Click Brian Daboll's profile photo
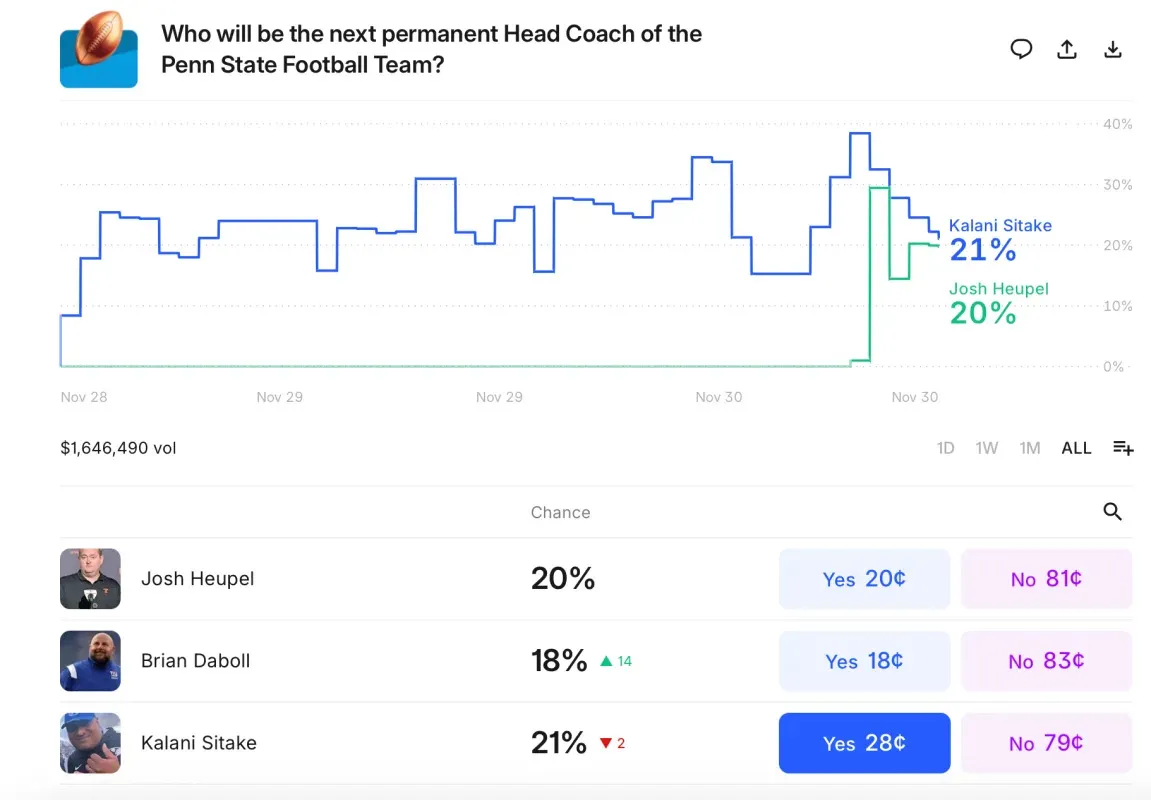The width and height of the screenshot is (1151, 800). point(90,661)
